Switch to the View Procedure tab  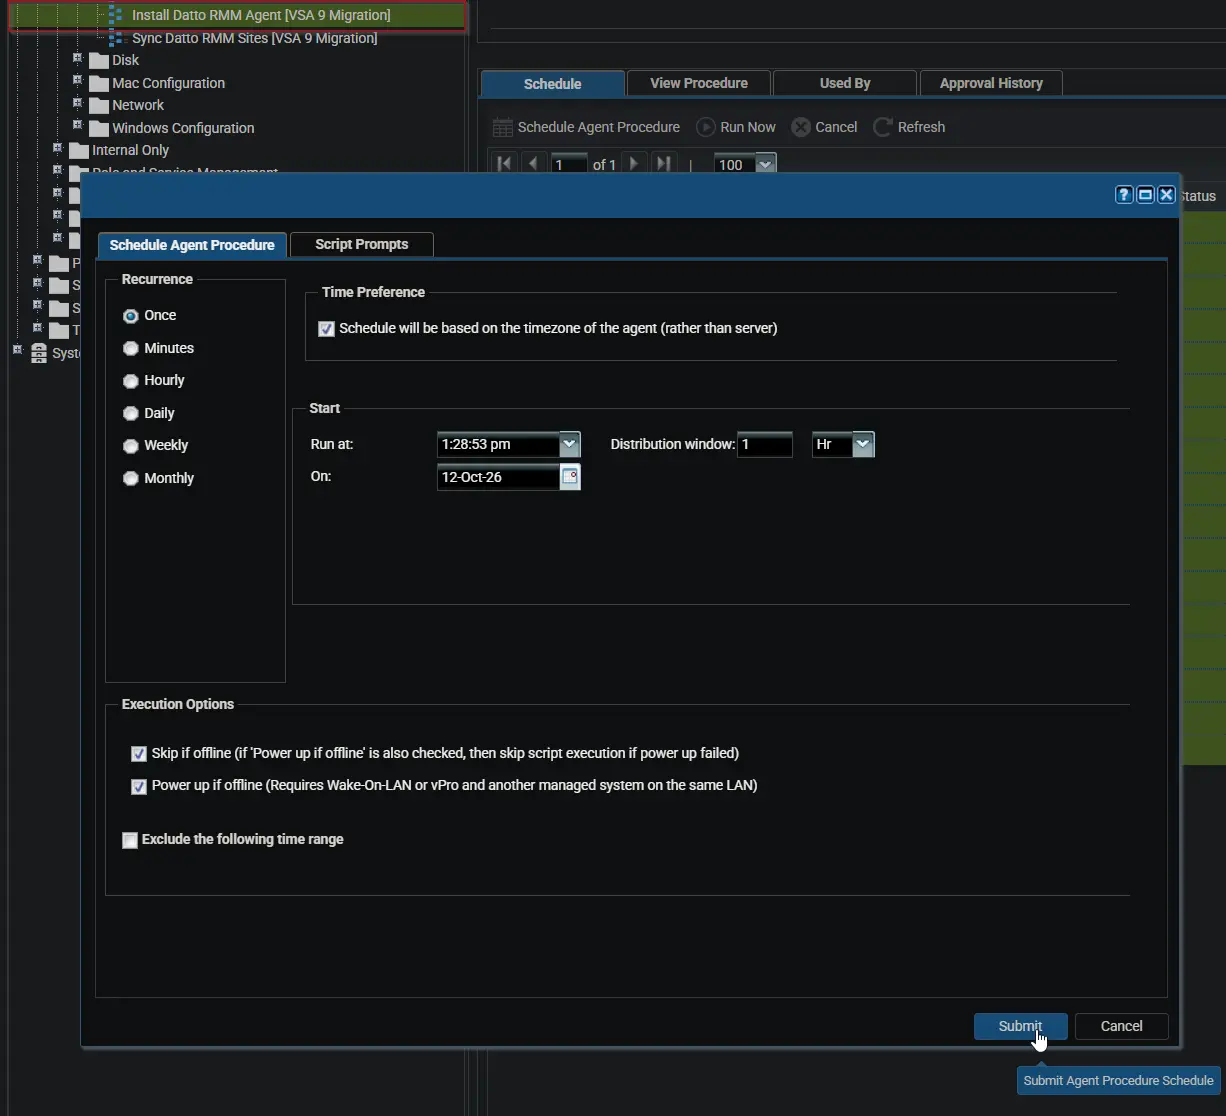pyautogui.click(x=699, y=83)
